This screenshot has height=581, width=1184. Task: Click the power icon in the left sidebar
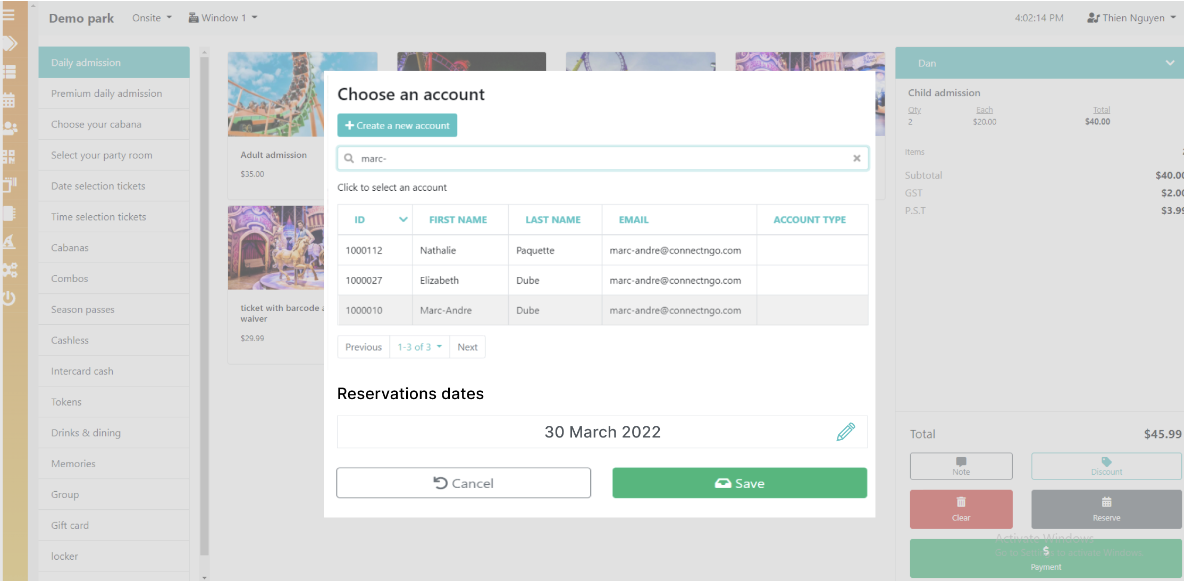(x=9, y=298)
